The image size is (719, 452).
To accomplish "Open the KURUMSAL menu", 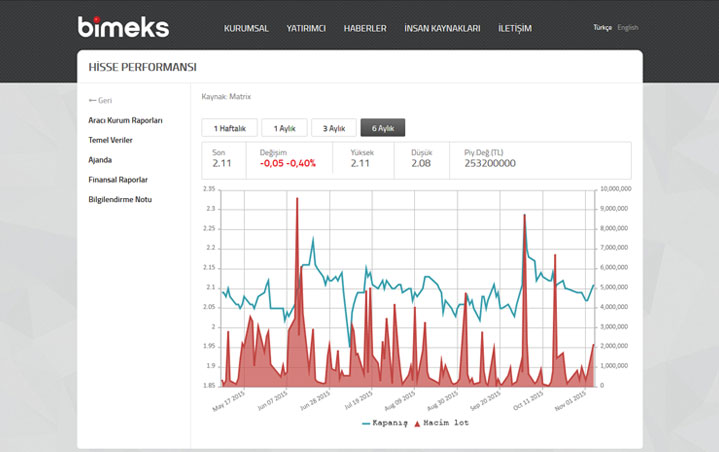I will point(246,28).
